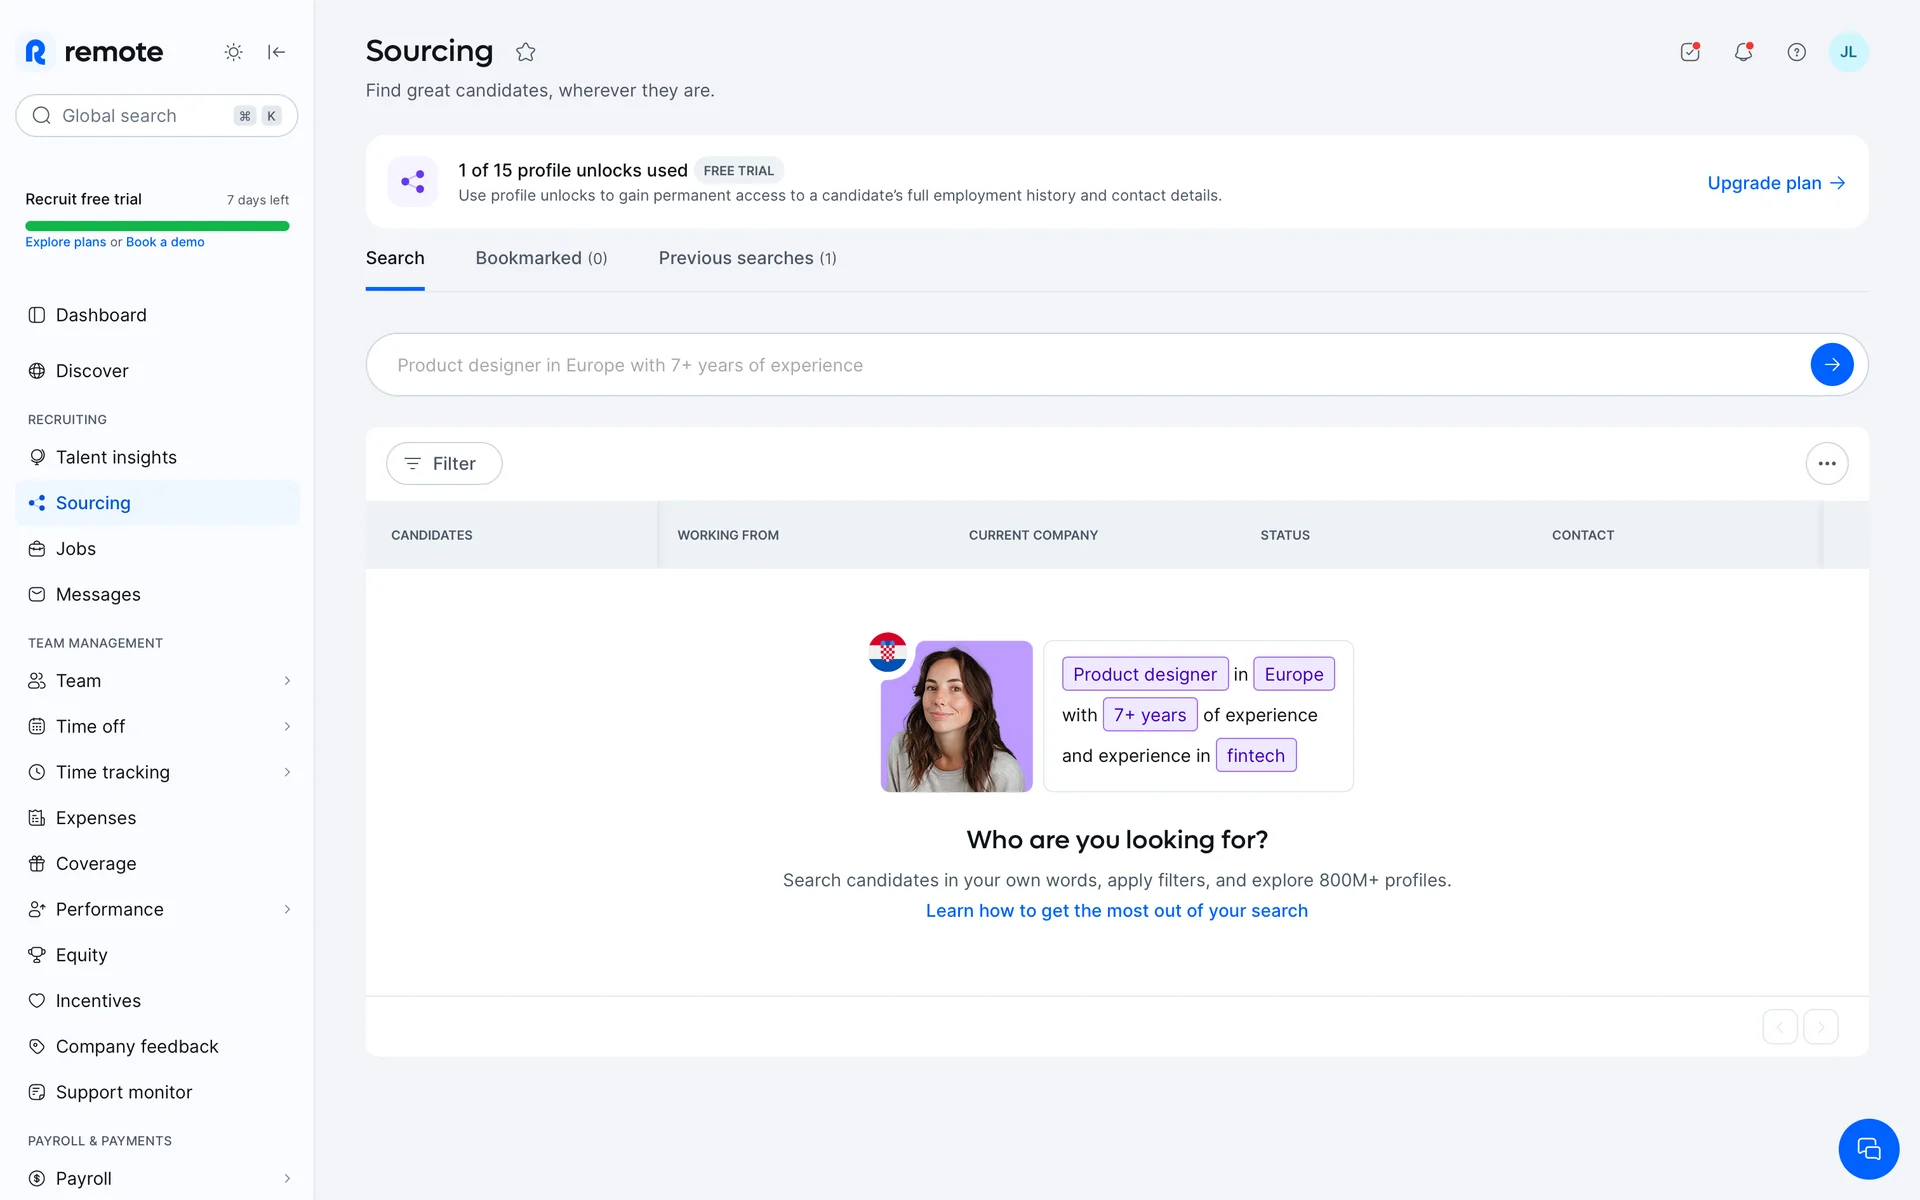
Task: Focus the candidate search input field
Action: (x=1090, y=365)
